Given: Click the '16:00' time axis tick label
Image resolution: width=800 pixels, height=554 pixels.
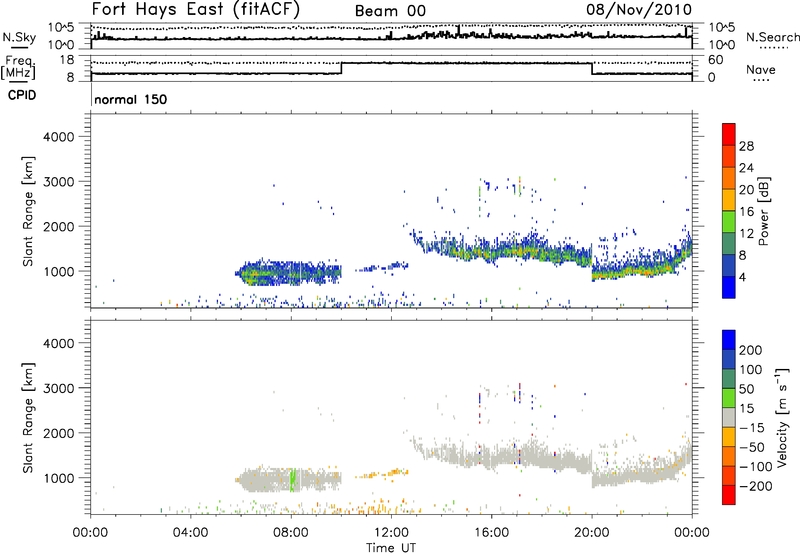Looking at the screenshot, I should (491, 533).
